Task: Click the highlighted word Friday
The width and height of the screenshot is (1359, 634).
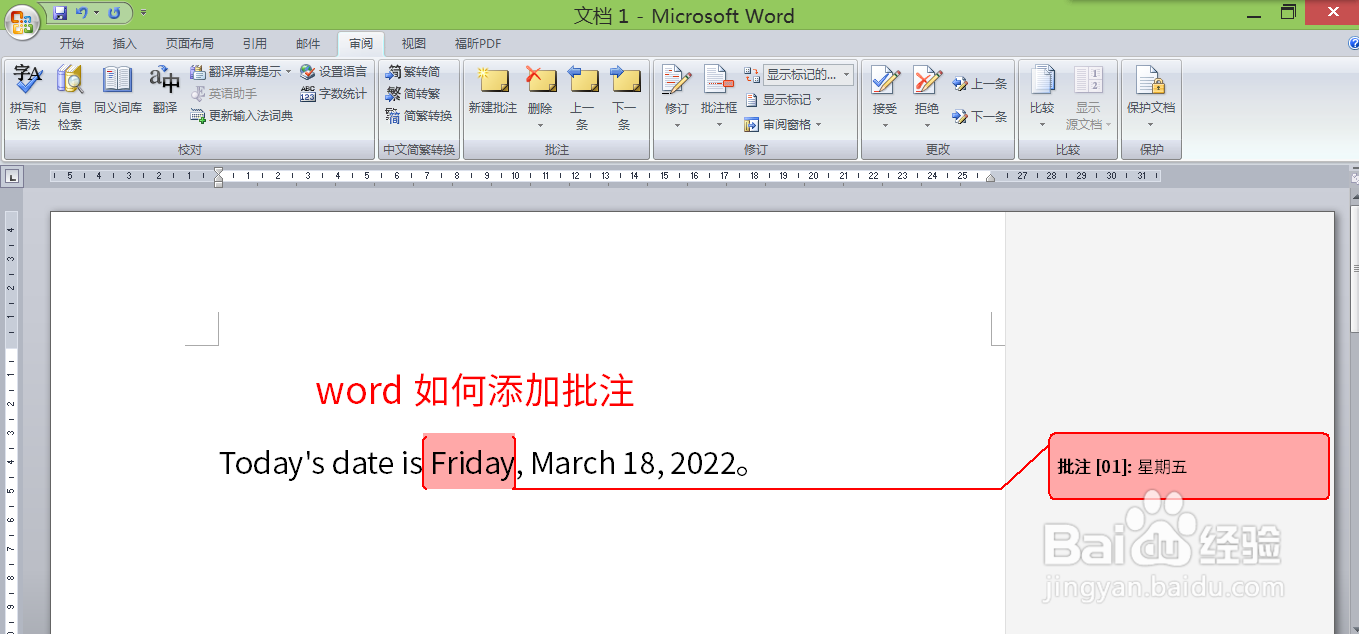Action: tap(472, 463)
